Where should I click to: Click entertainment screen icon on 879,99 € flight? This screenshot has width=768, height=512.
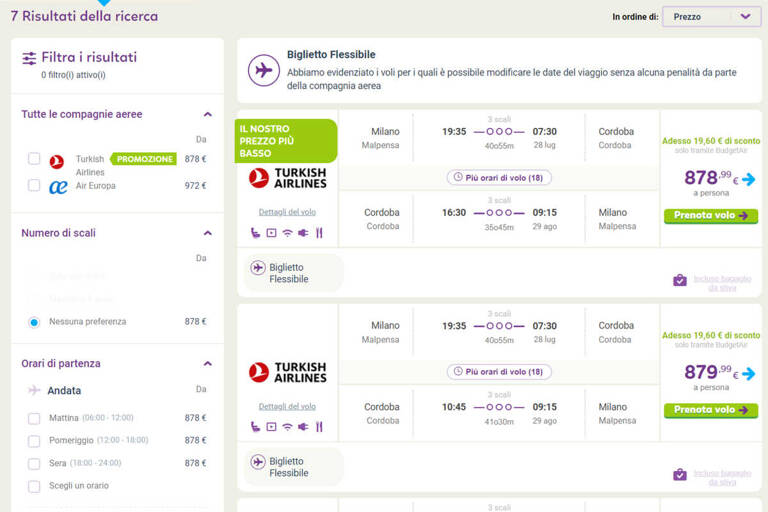point(271,427)
